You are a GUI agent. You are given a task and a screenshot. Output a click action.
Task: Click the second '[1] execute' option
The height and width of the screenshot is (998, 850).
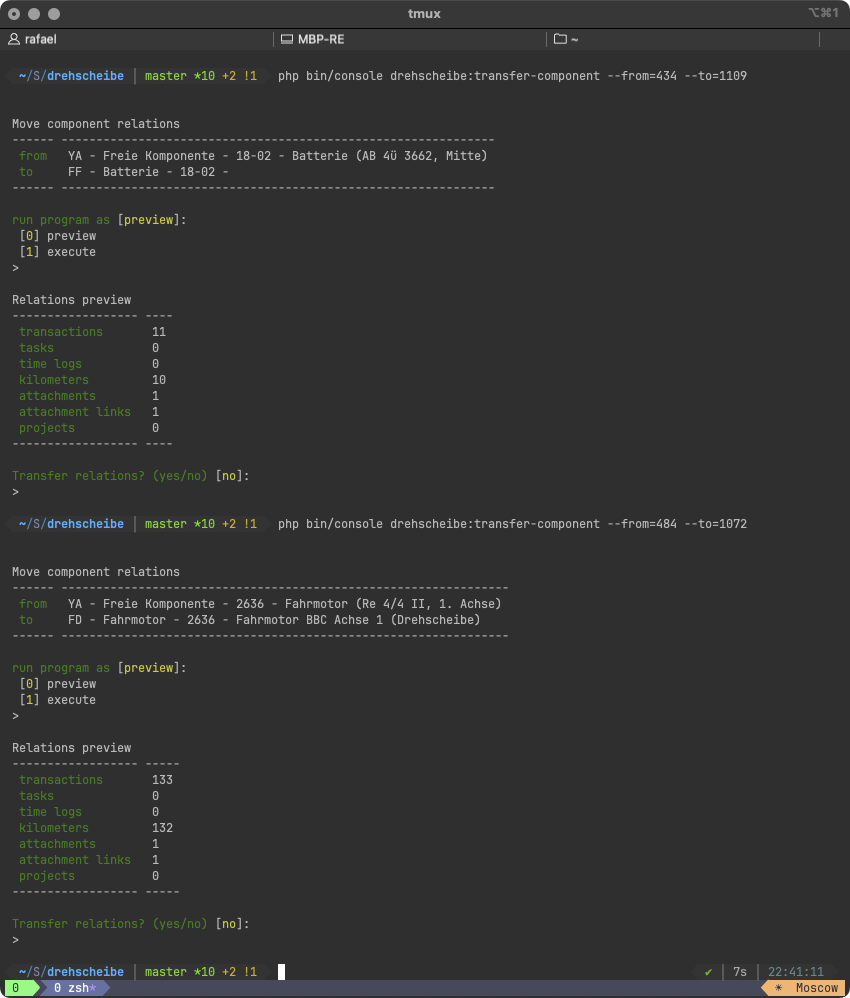coord(58,700)
